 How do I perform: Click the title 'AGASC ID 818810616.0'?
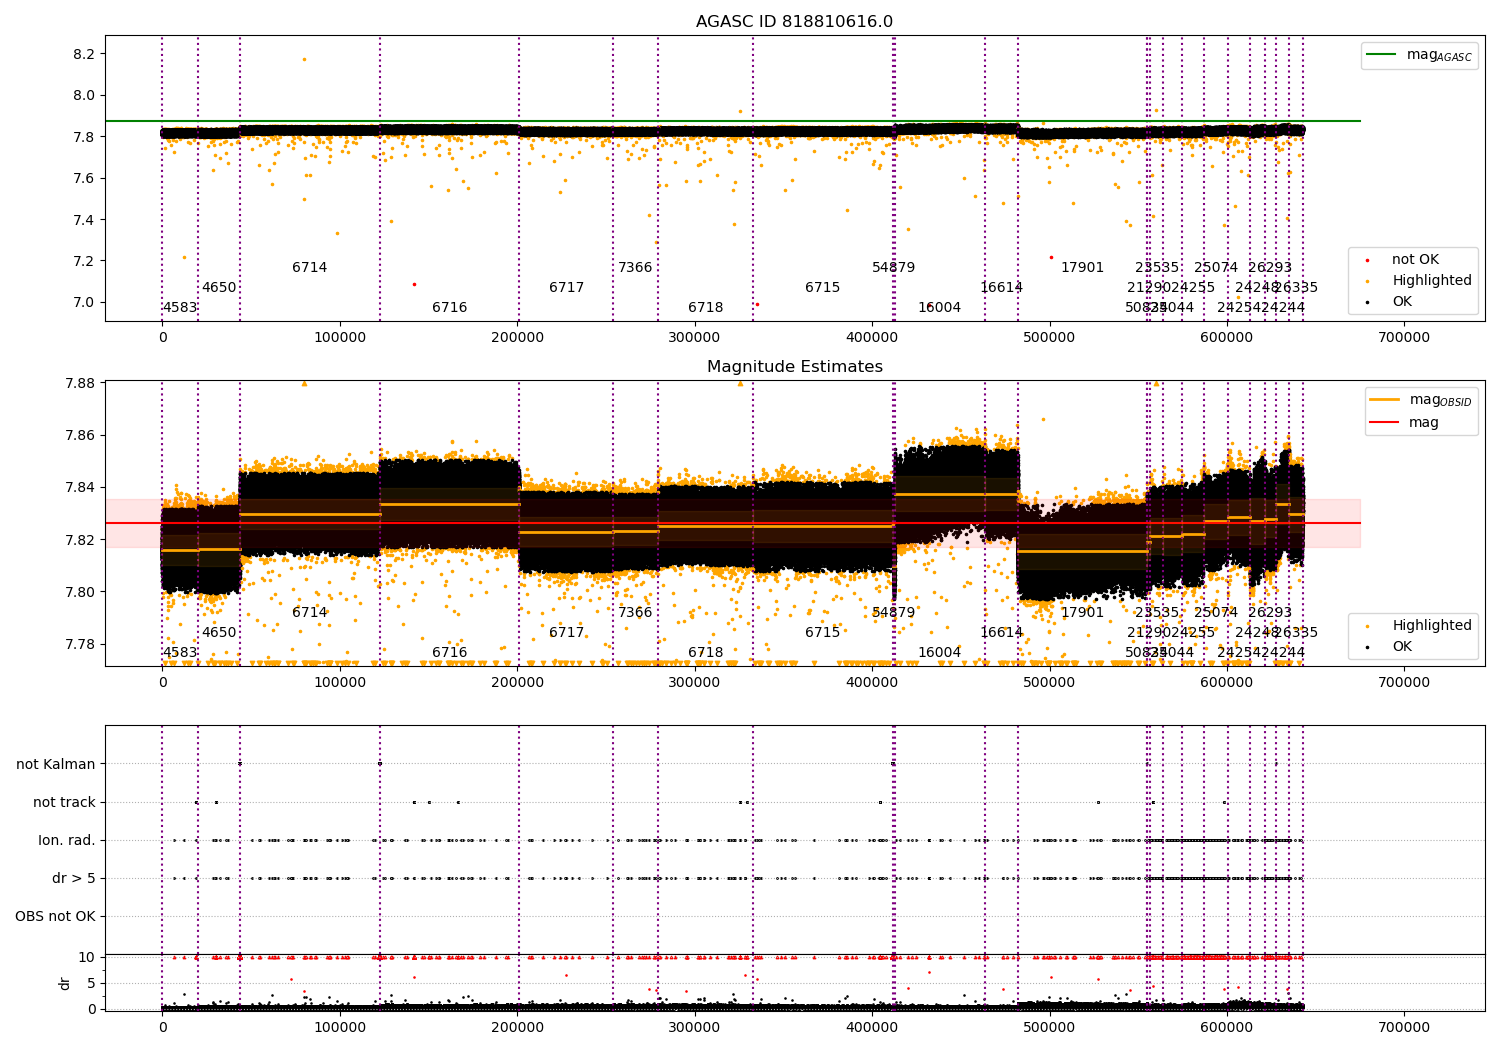pyautogui.click(x=794, y=22)
